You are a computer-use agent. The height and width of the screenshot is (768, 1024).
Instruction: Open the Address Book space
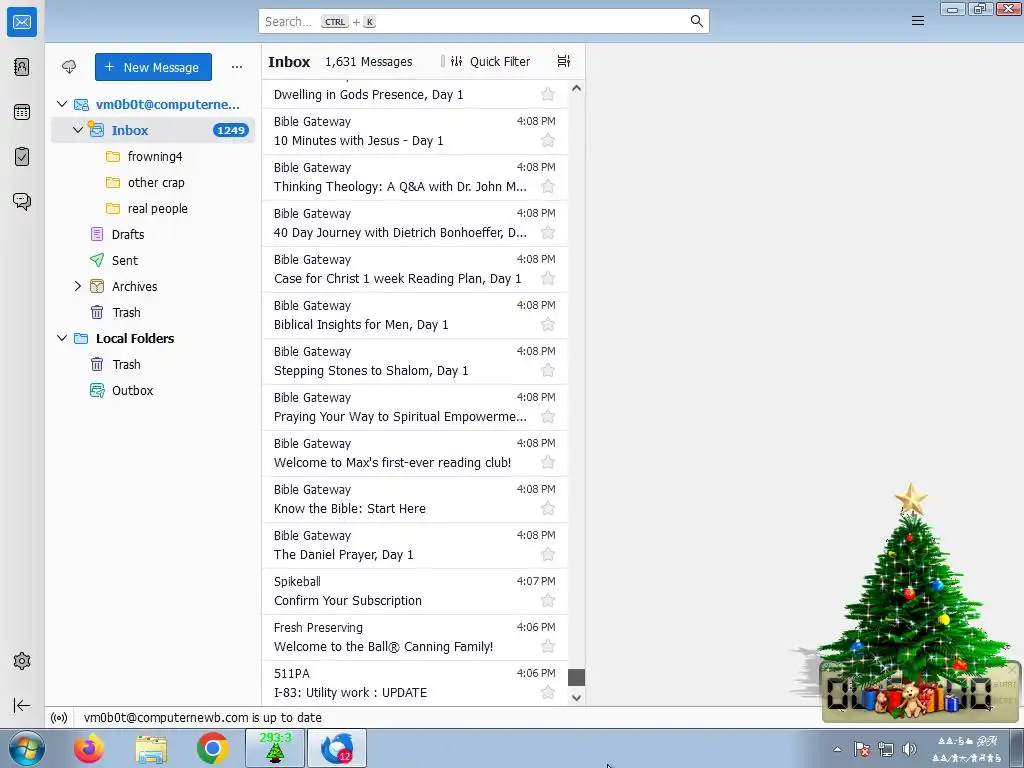tap(22, 67)
